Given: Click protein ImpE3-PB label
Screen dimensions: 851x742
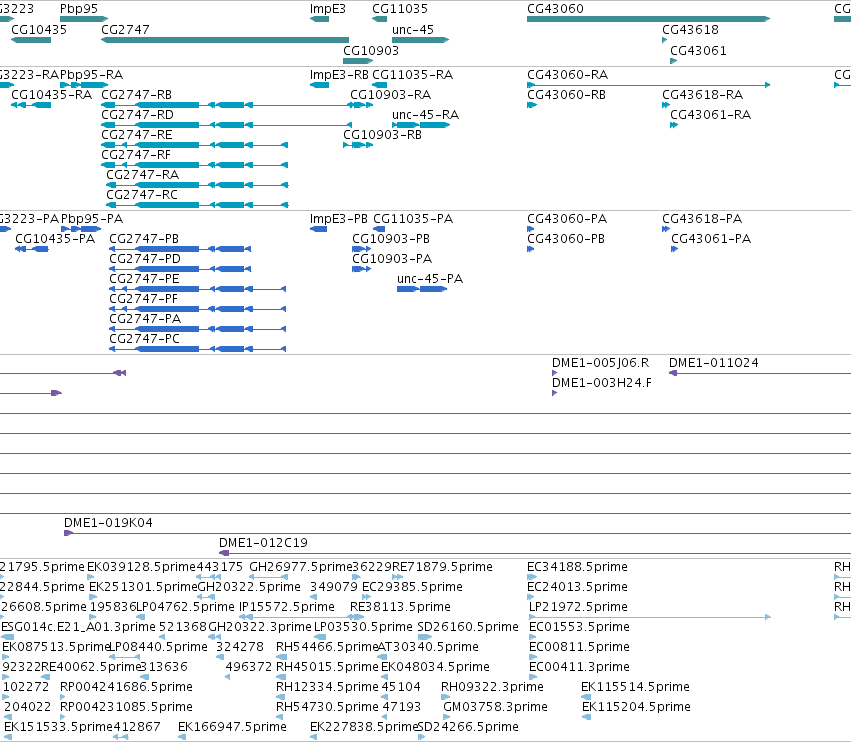Looking at the screenshot, I should coord(339,219).
